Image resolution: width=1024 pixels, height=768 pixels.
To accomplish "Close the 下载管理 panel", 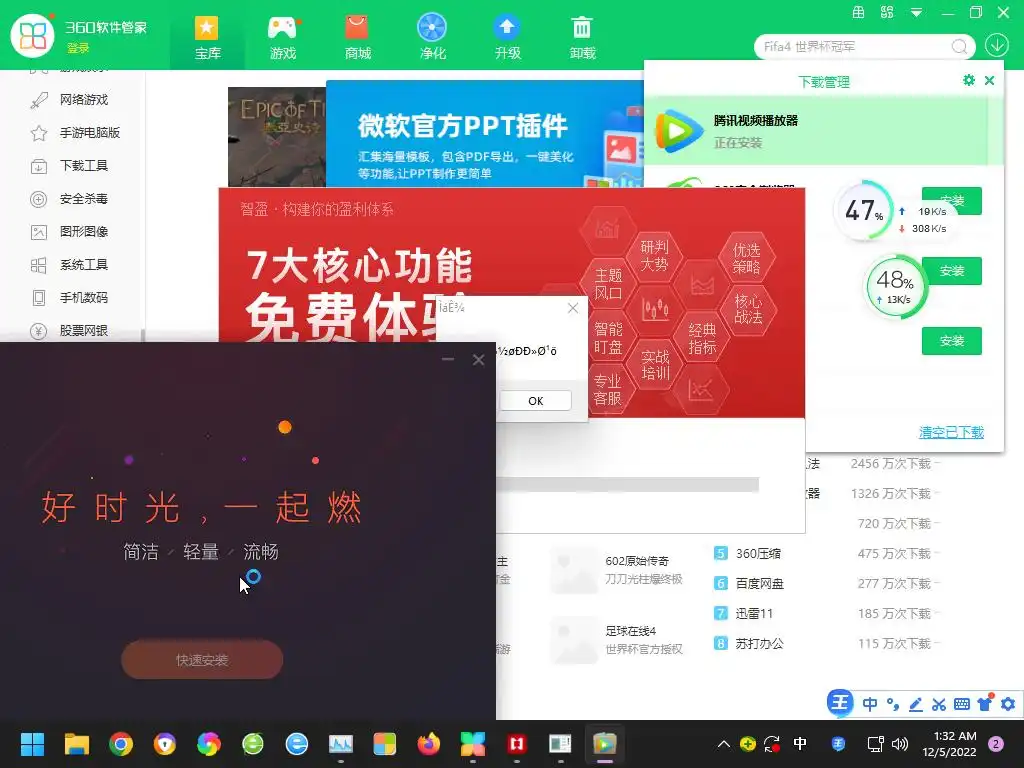I will coord(989,80).
